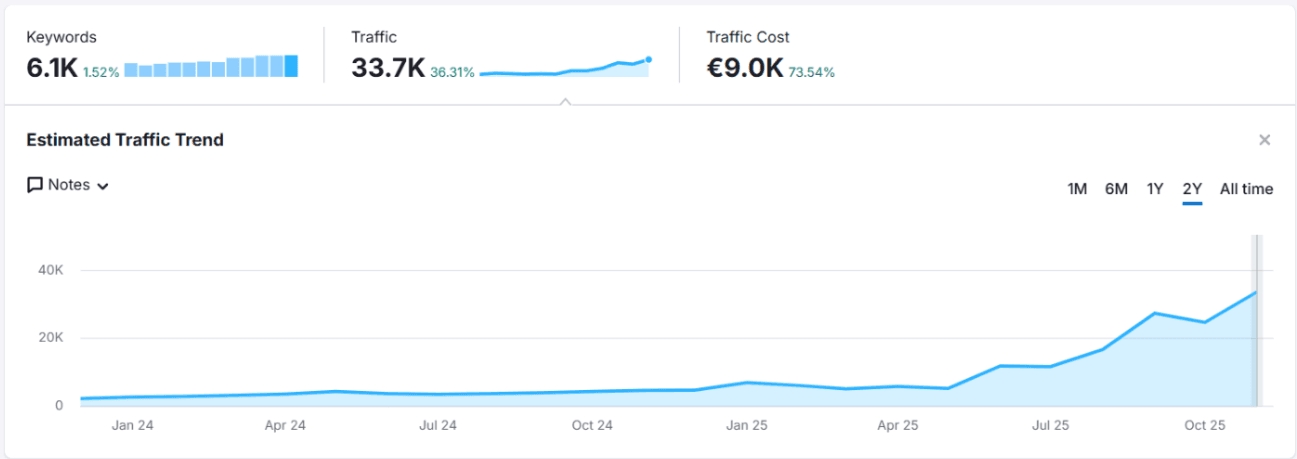Click the Jul 25 point on trend chart

coord(1049,367)
